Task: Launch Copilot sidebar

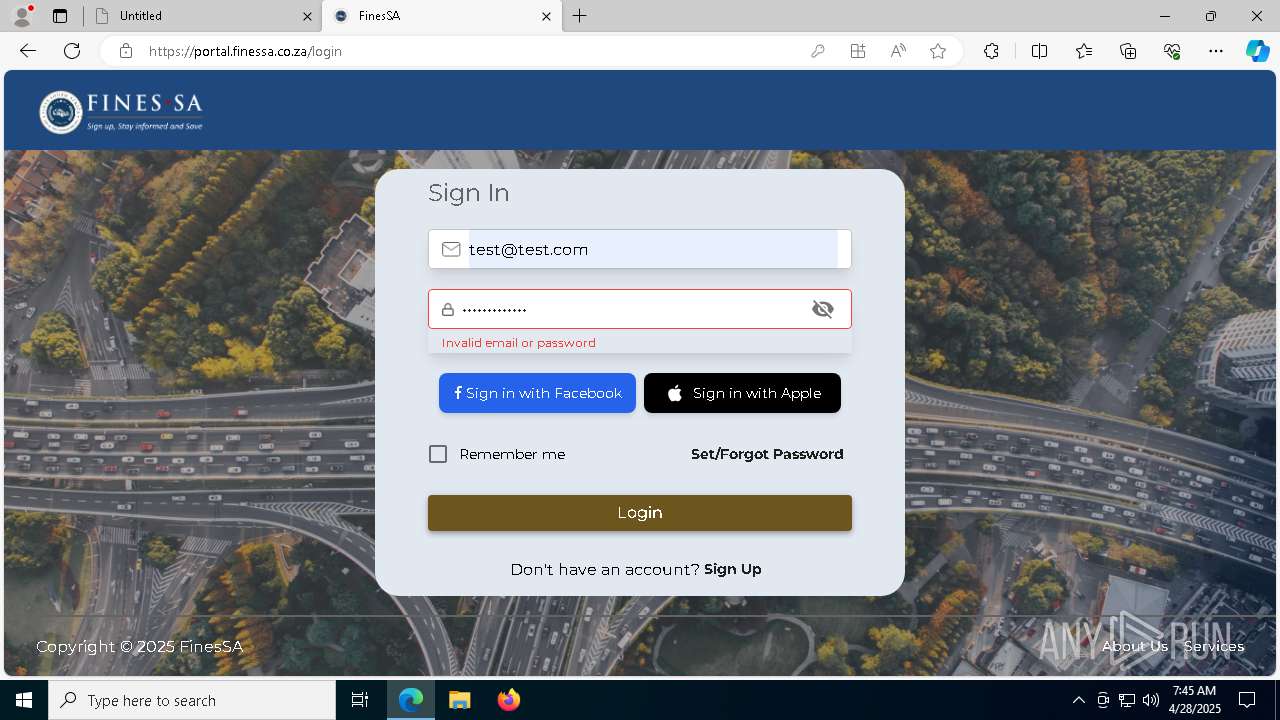Action: (1257, 51)
